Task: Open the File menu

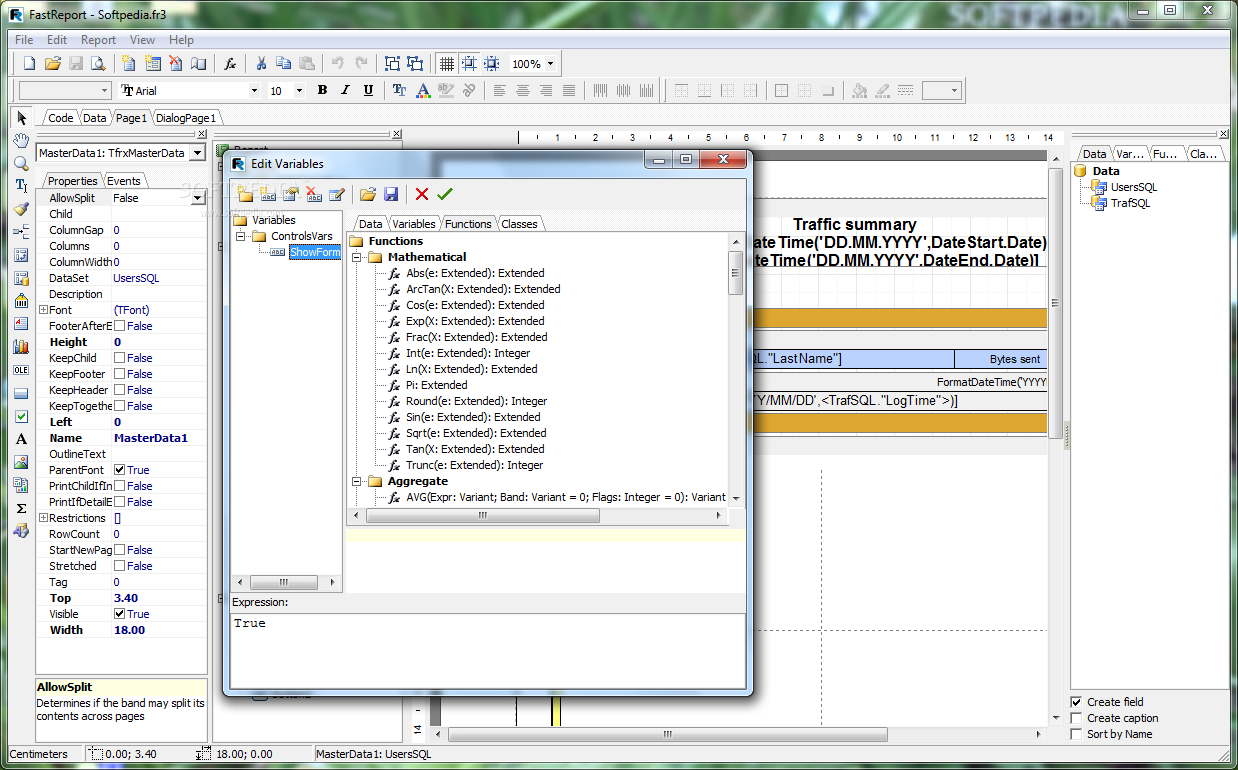Action: 24,40
